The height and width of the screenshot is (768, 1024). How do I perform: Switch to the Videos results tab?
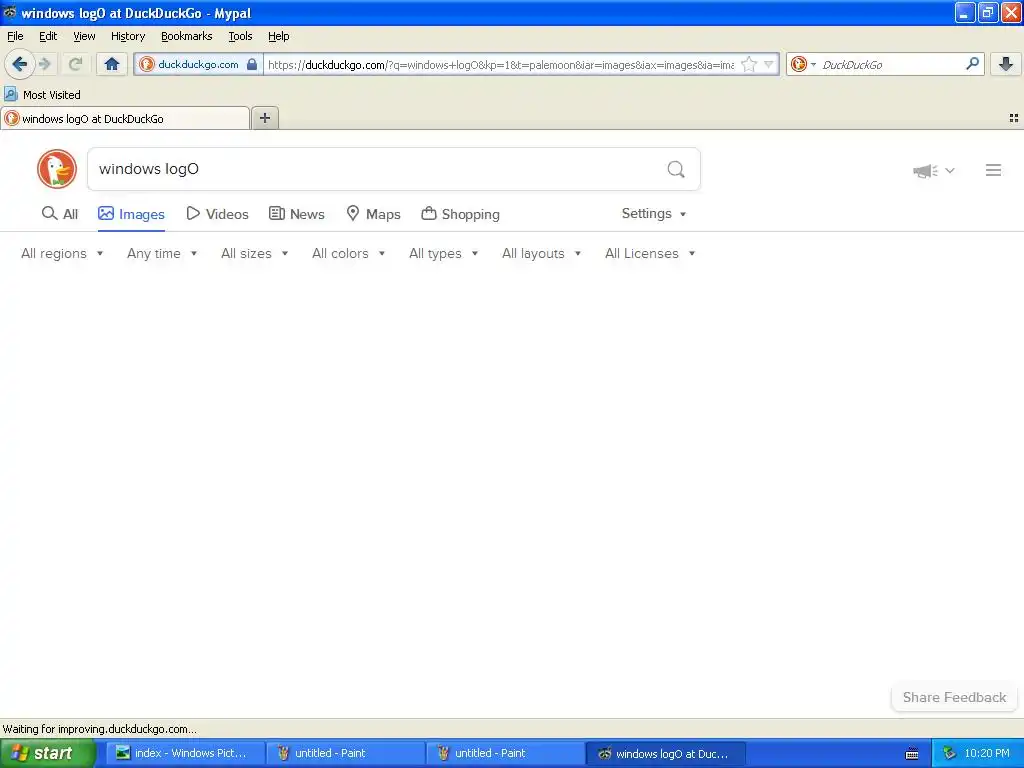point(217,214)
